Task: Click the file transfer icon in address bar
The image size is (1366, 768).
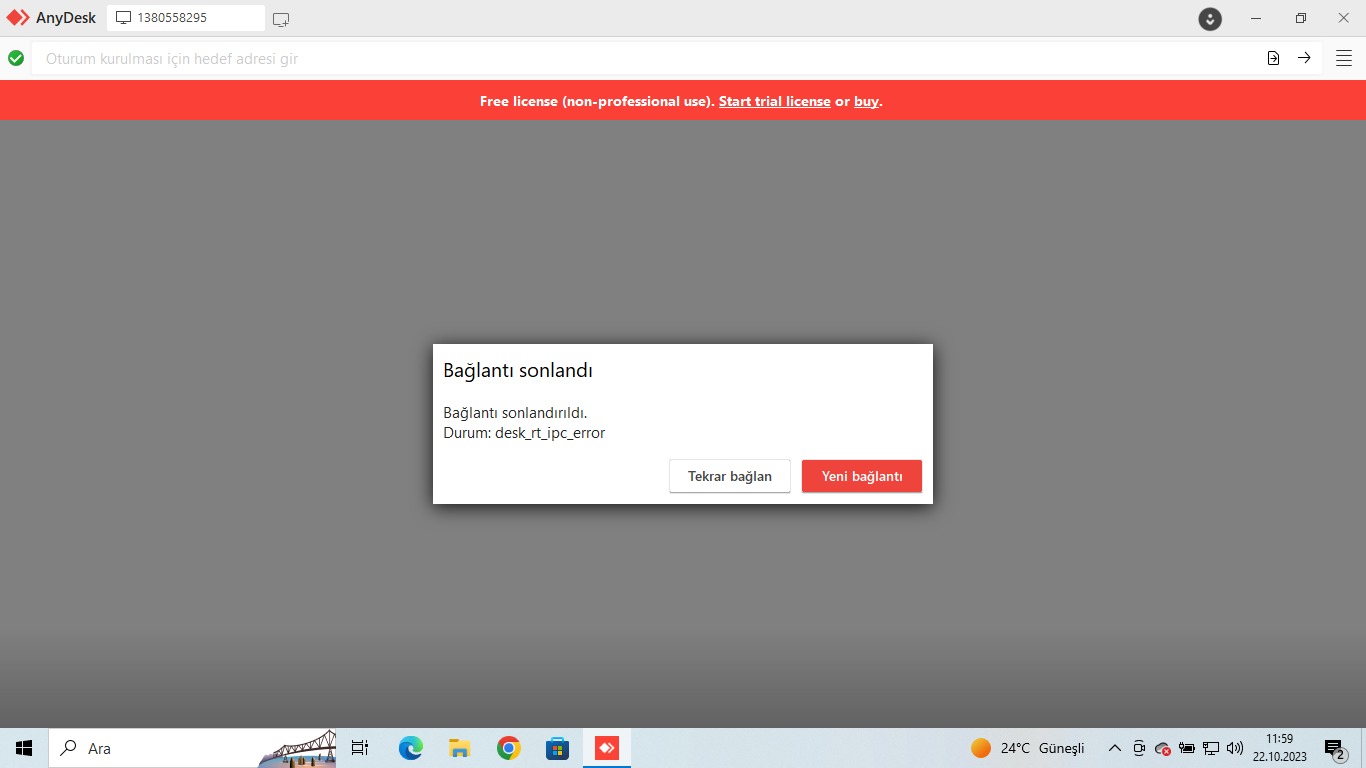Action: click(1273, 58)
